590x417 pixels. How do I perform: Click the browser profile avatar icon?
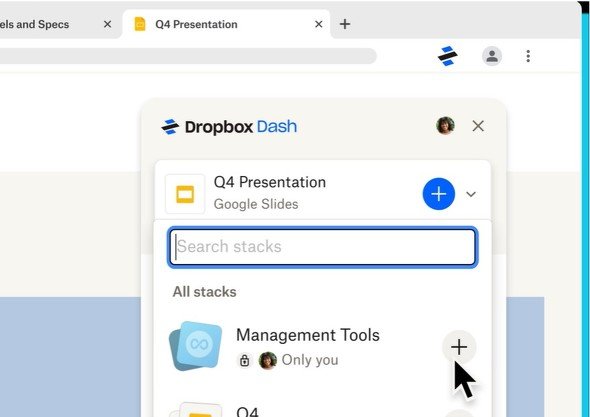[x=492, y=56]
